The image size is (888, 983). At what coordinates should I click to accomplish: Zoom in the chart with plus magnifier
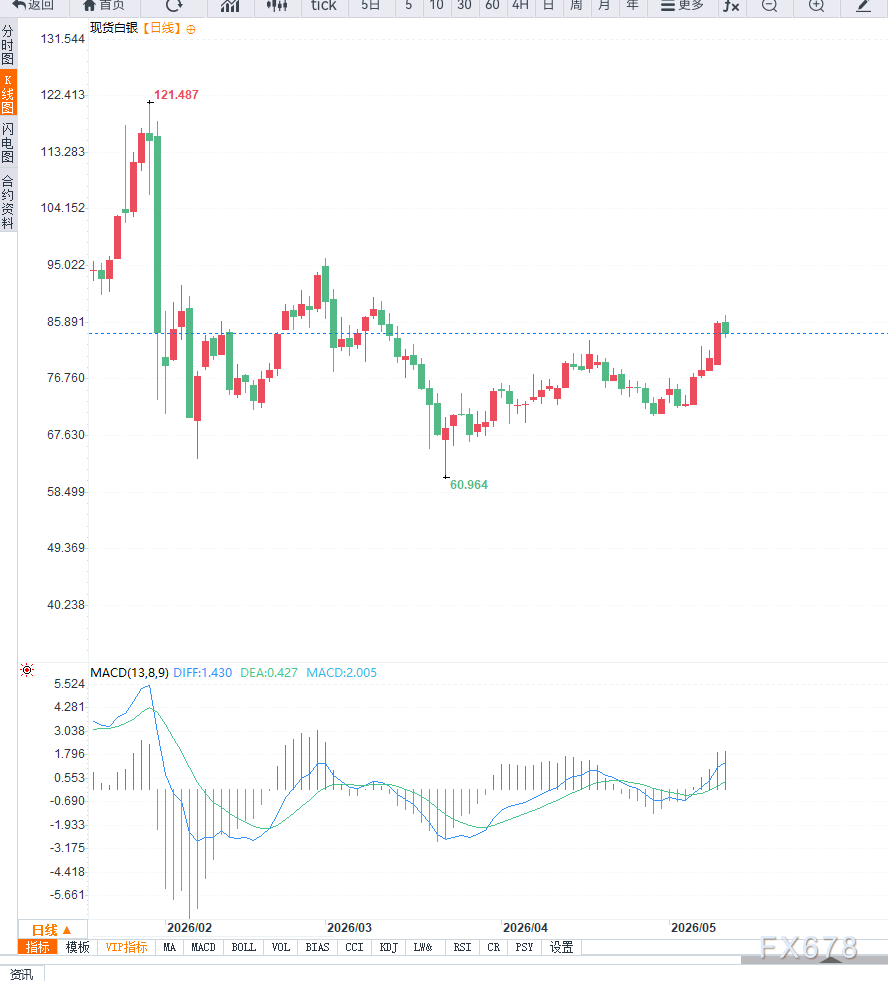click(x=816, y=6)
